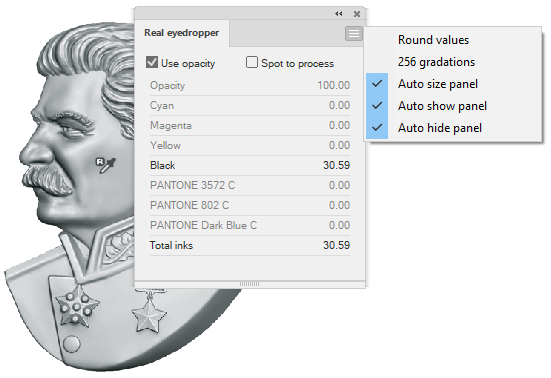Screen dimensions: 551x378
Task: Click the PANTONE Dark Blue C row
Action: pyautogui.click(x=250, y=226)
